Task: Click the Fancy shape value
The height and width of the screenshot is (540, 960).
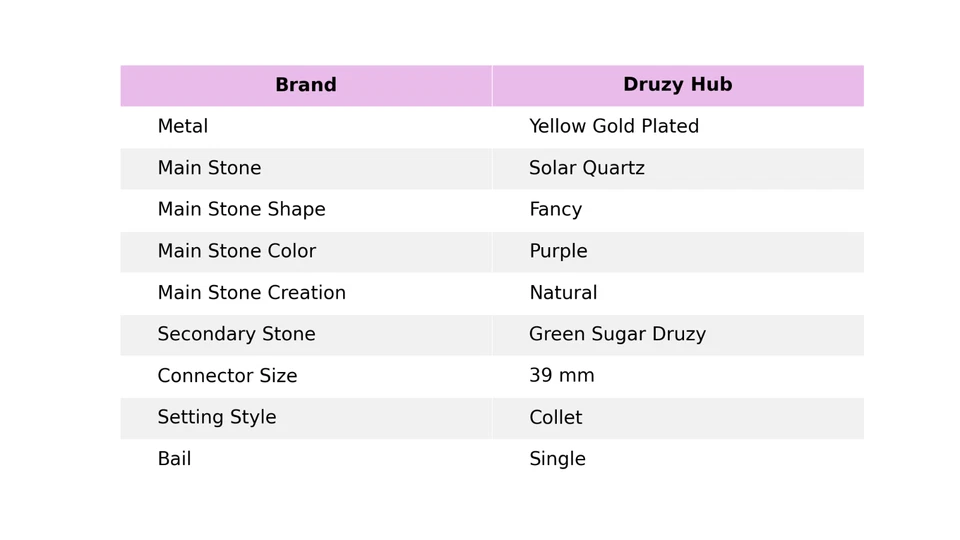Action: point(555,210)
